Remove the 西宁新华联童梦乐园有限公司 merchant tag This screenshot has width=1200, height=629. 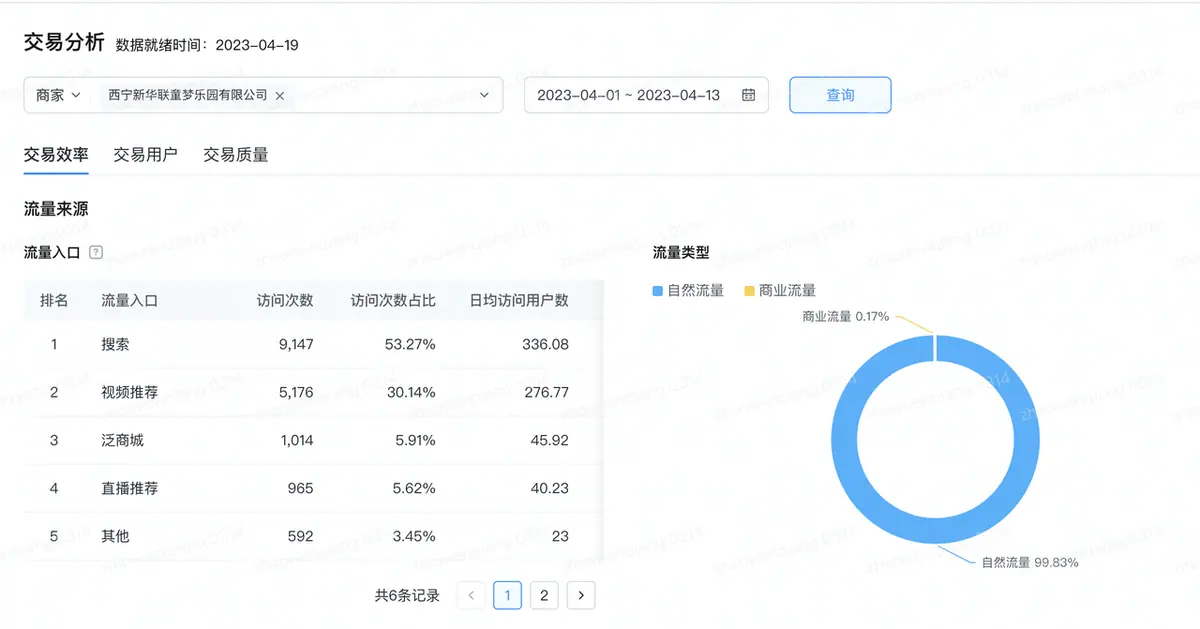280,96
